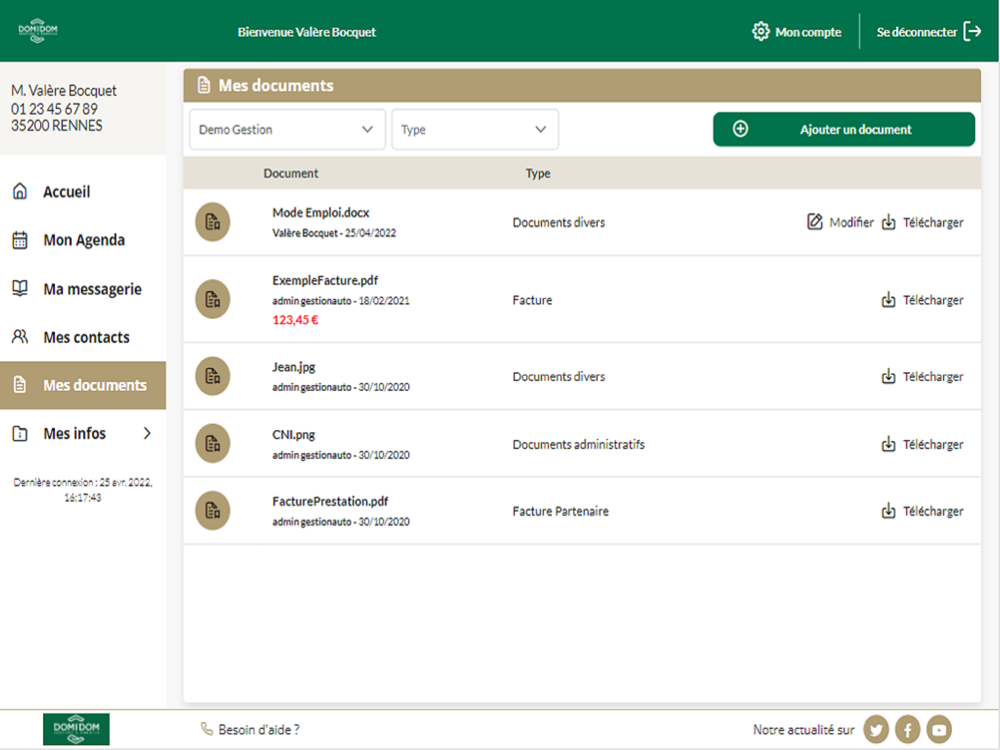Expand Mes infos with the chevron arrow
The height and width of the screenshot is (750, 1000).
tap(147, 434)
